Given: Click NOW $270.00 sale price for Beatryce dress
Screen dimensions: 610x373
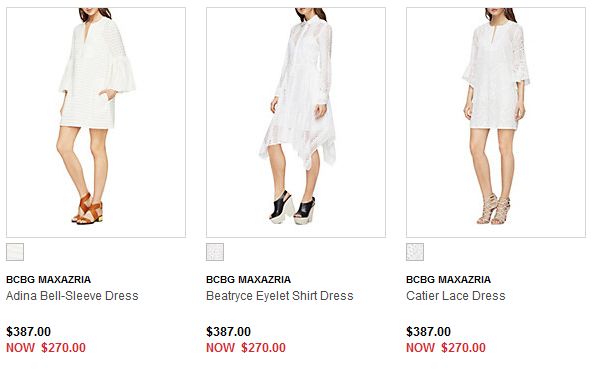Looking at the screenshot, I should point(246,347).
